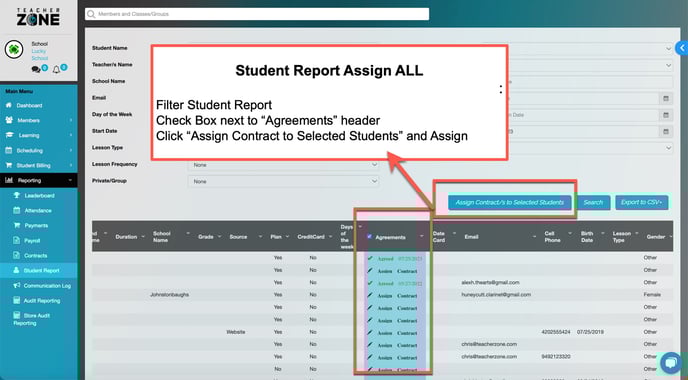Click the Audit Reporting icon

click(x=17, y=301)
